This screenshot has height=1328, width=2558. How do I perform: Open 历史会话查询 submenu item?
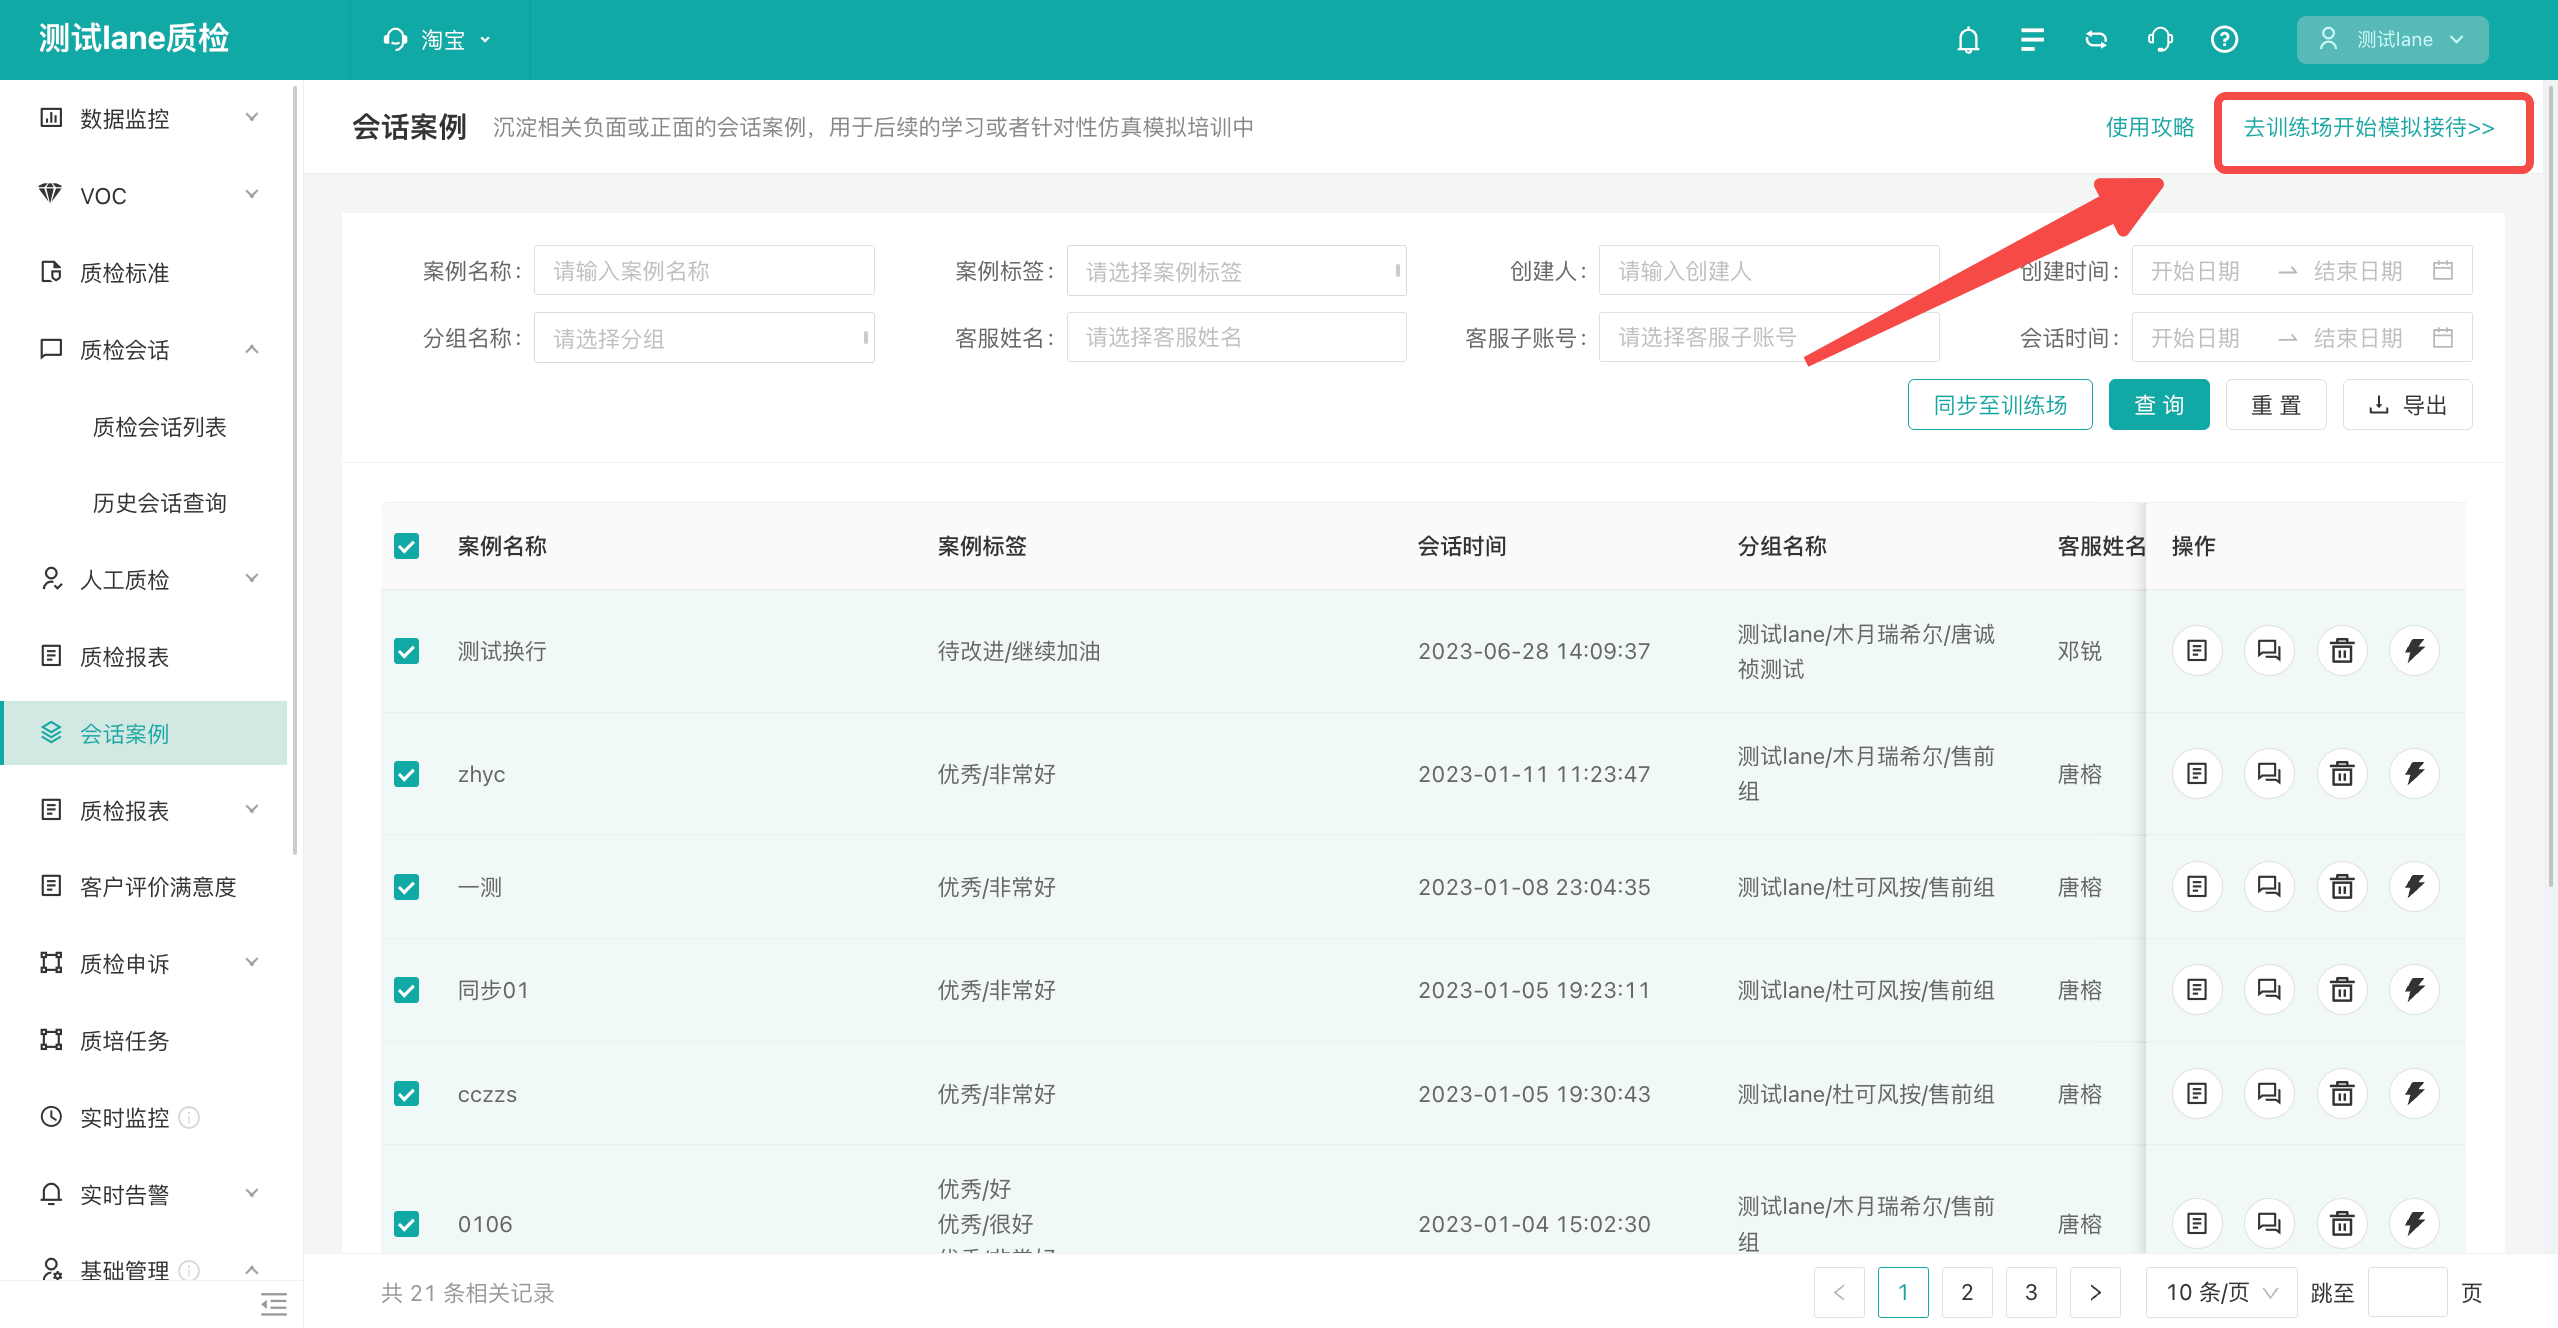tap(159, 503)
